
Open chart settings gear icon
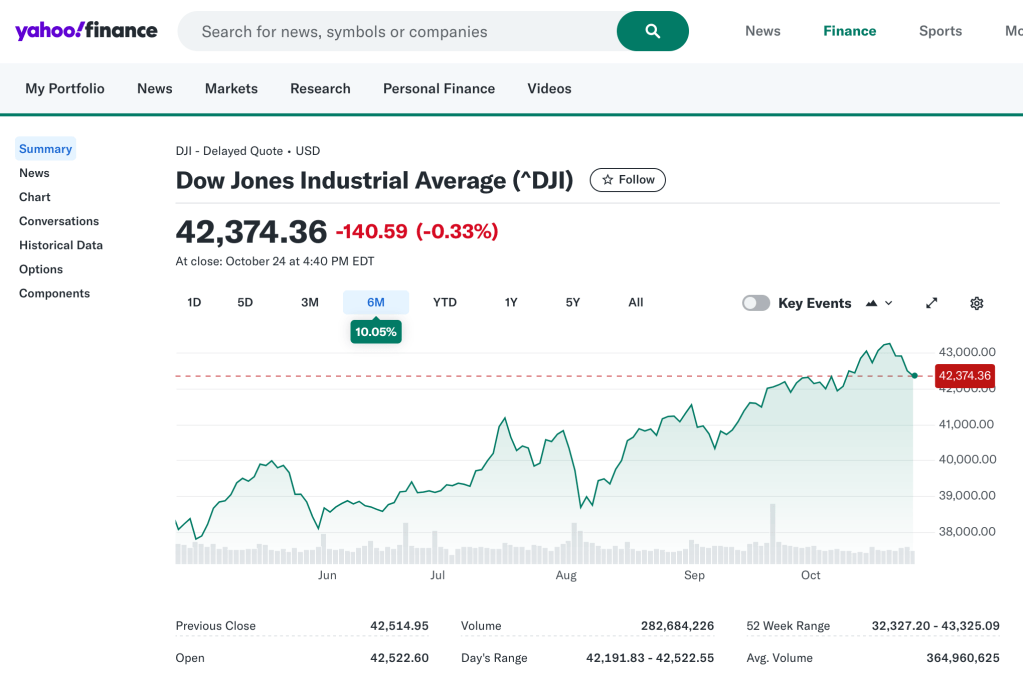976,303
